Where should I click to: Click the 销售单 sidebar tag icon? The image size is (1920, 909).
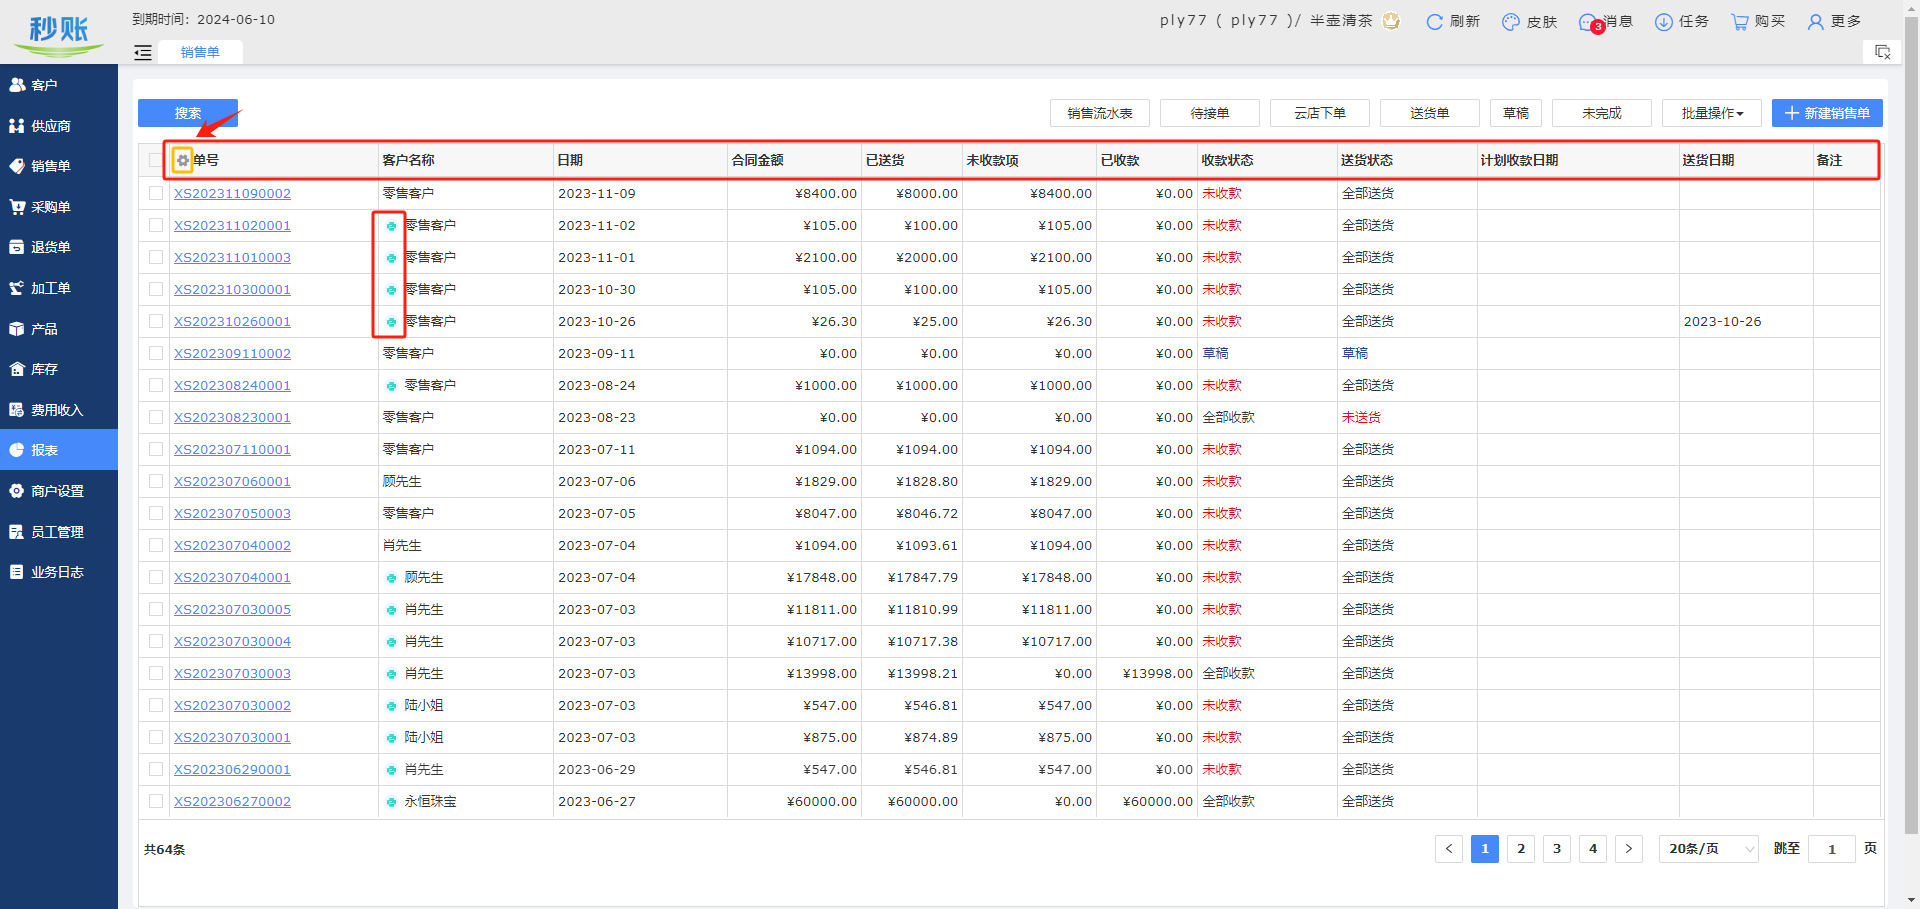tap(17, 166)
